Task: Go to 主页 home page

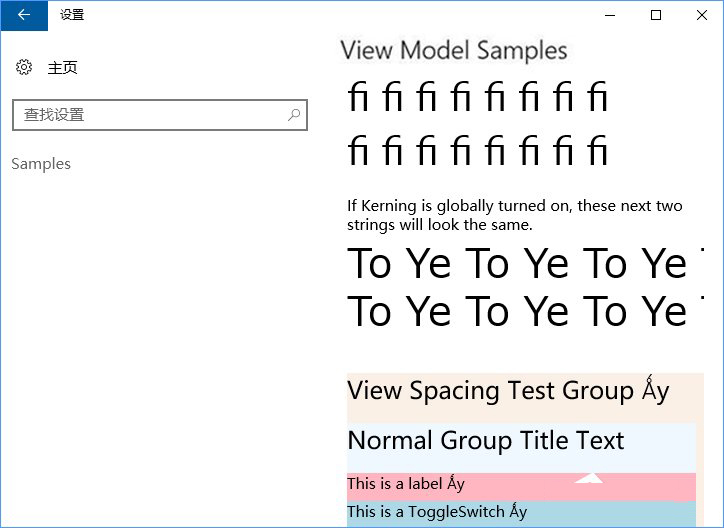Action: tap(62, 68)
